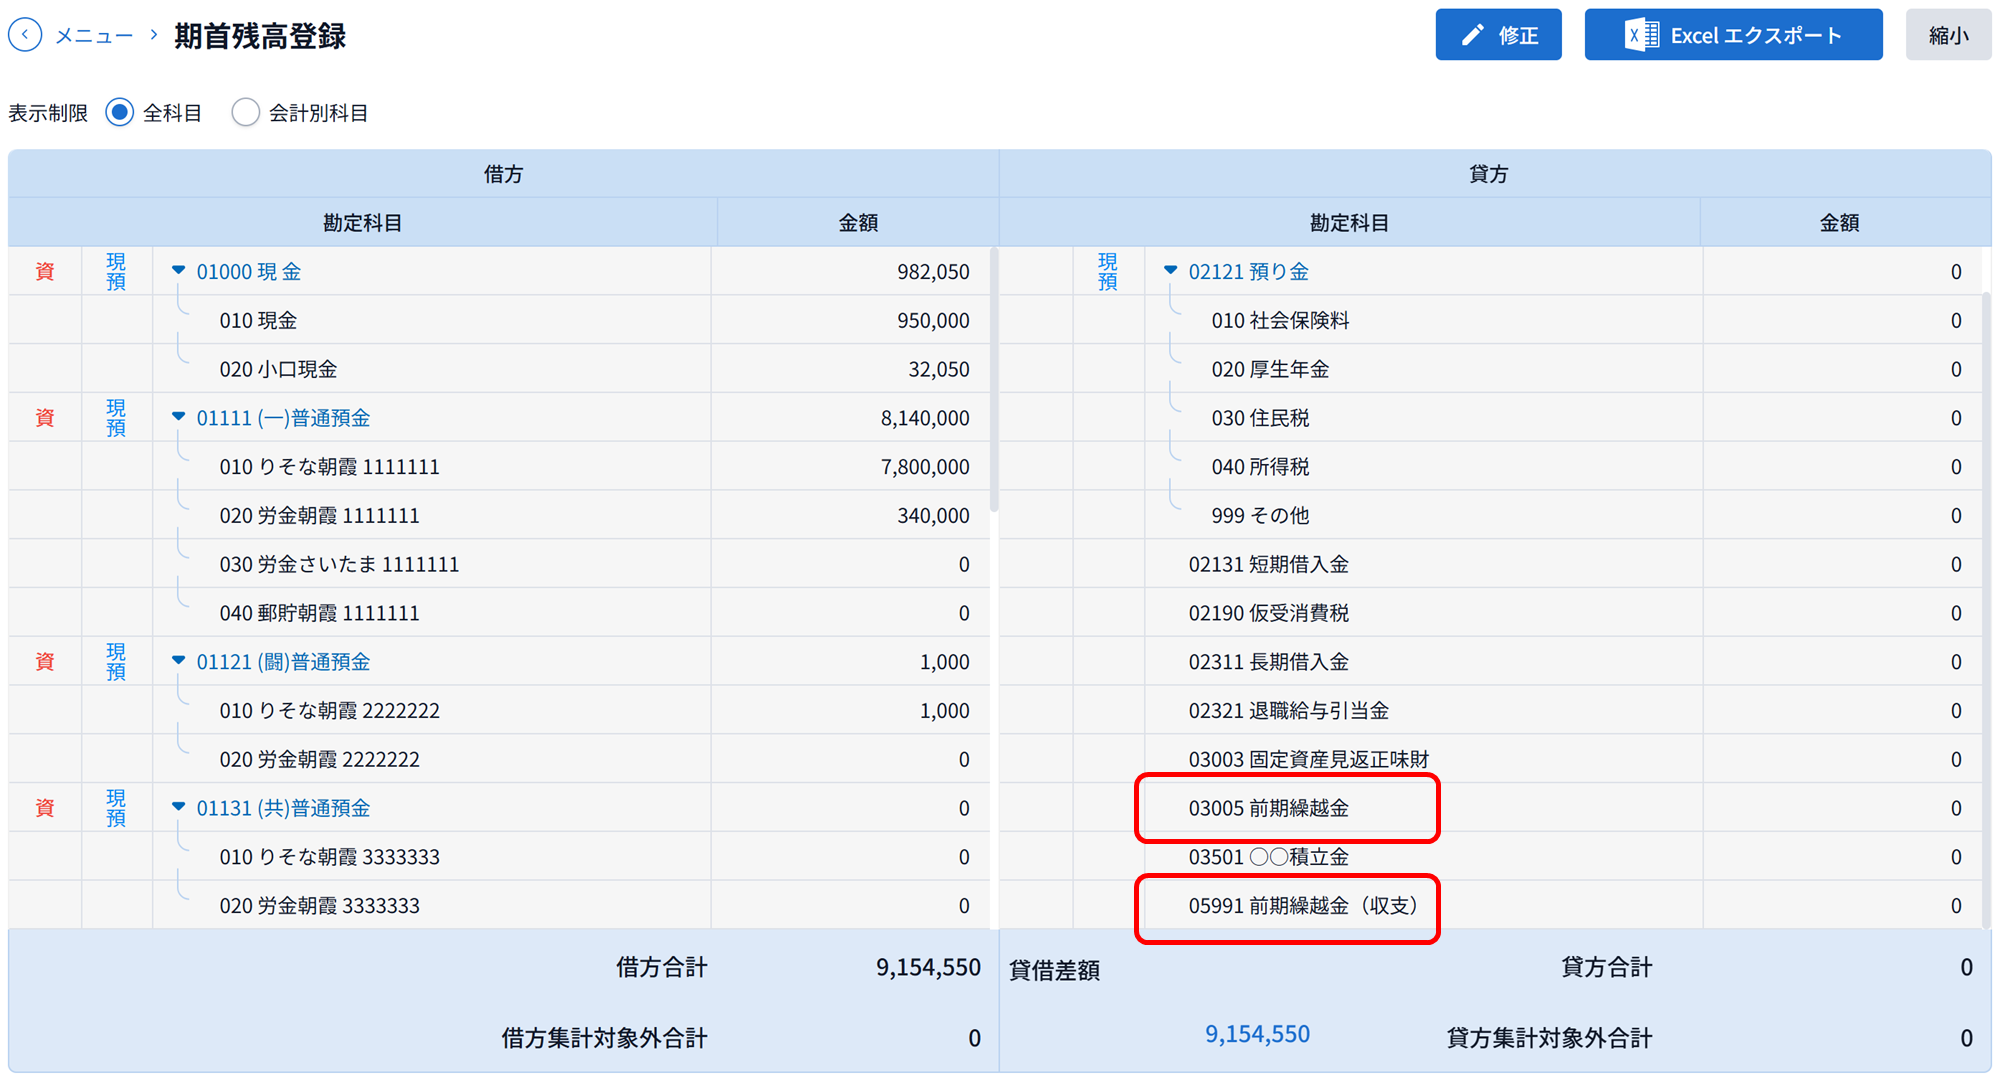This screenshot has width=2000, height=1083.
Task: Select the 010 りそな朝霞 1111111 row
Action: pyautogui.click(x=499, y=466)
